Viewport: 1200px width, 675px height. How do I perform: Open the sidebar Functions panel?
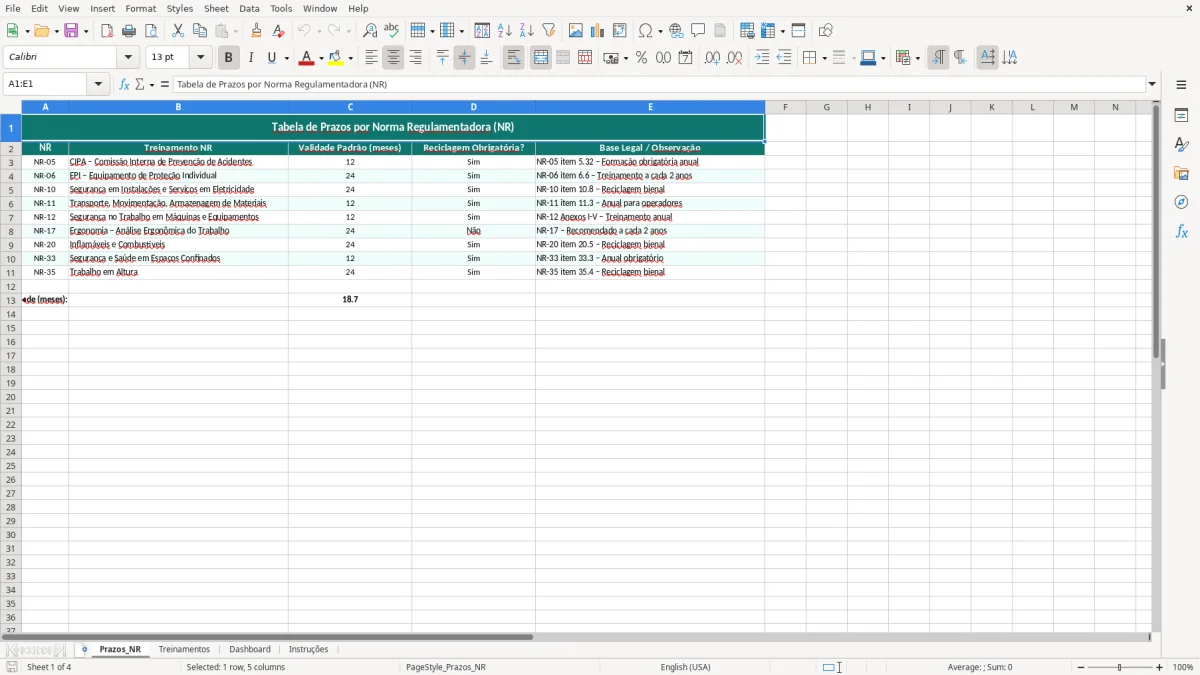pyautogui.click(x=1181, y=231)
